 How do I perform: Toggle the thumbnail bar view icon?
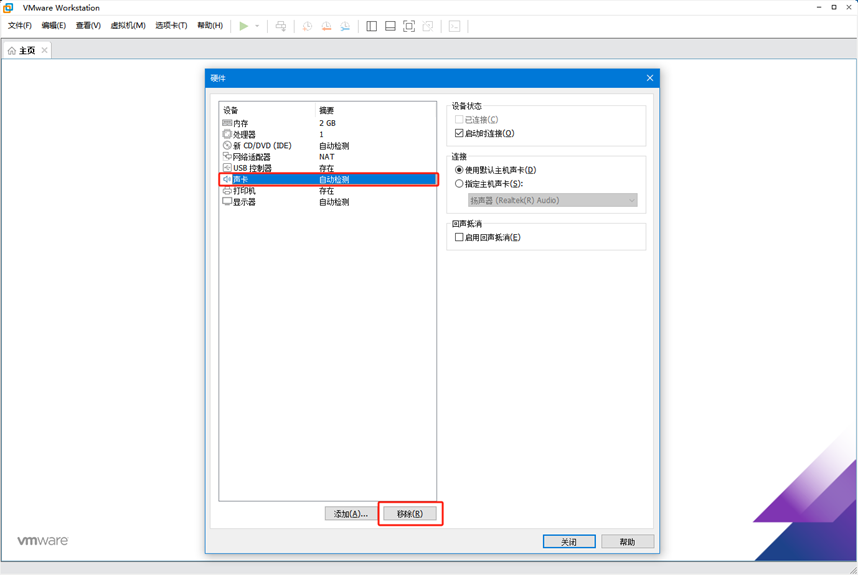(x=390, y=26)
